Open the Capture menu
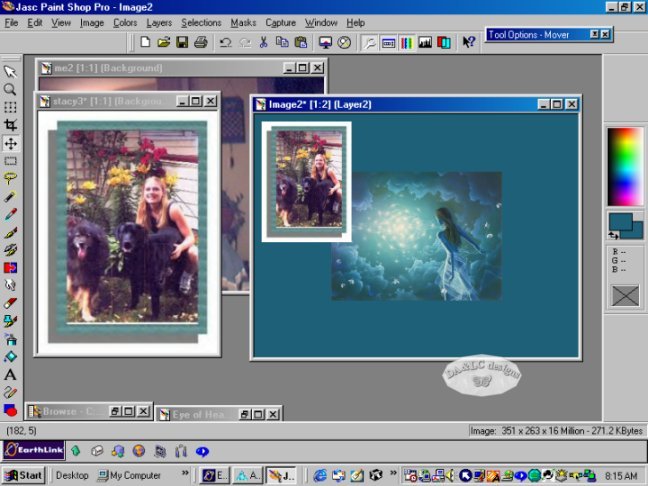Screen dimensions: 648x486 coord(281,23)
